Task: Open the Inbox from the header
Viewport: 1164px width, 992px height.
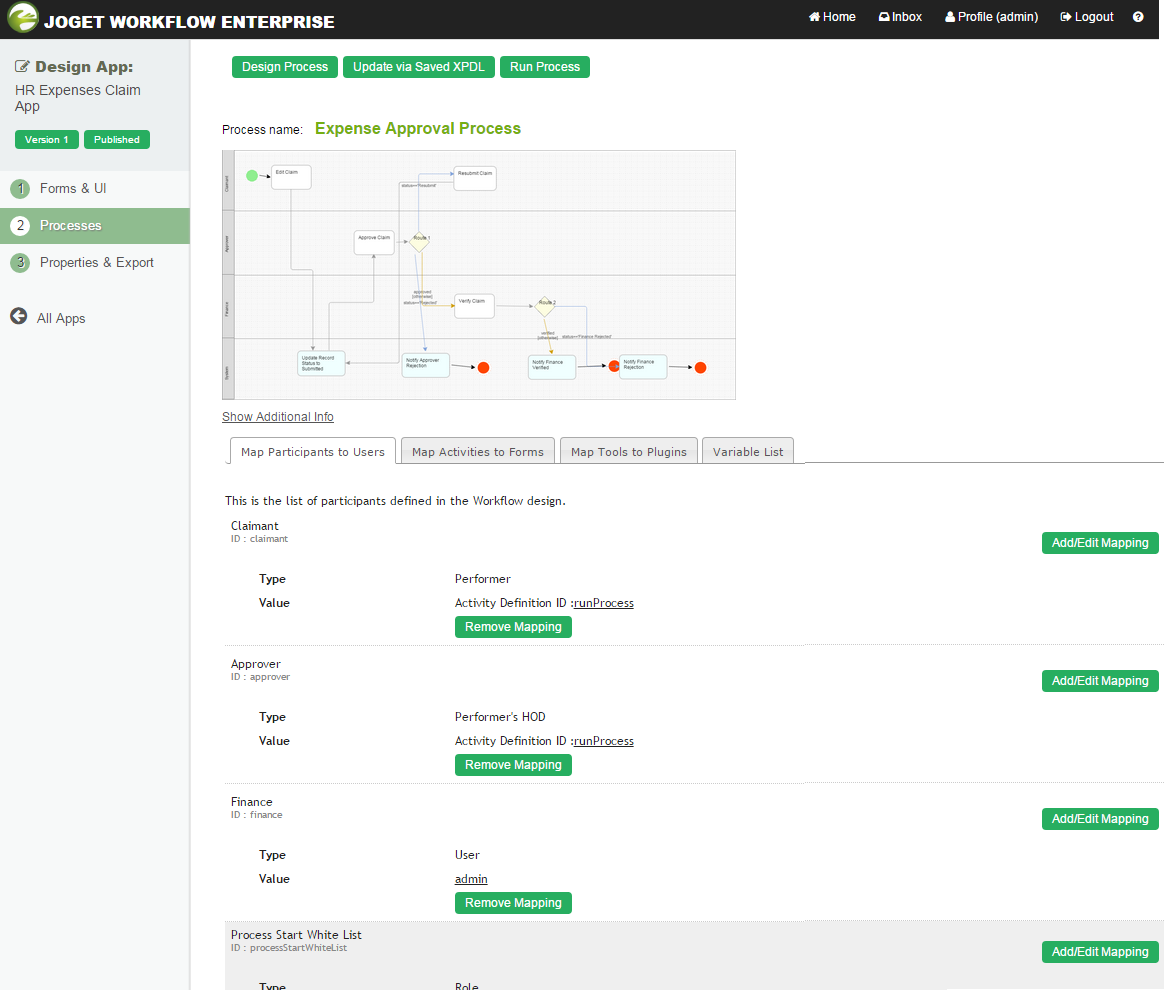Action: (884, 17)
